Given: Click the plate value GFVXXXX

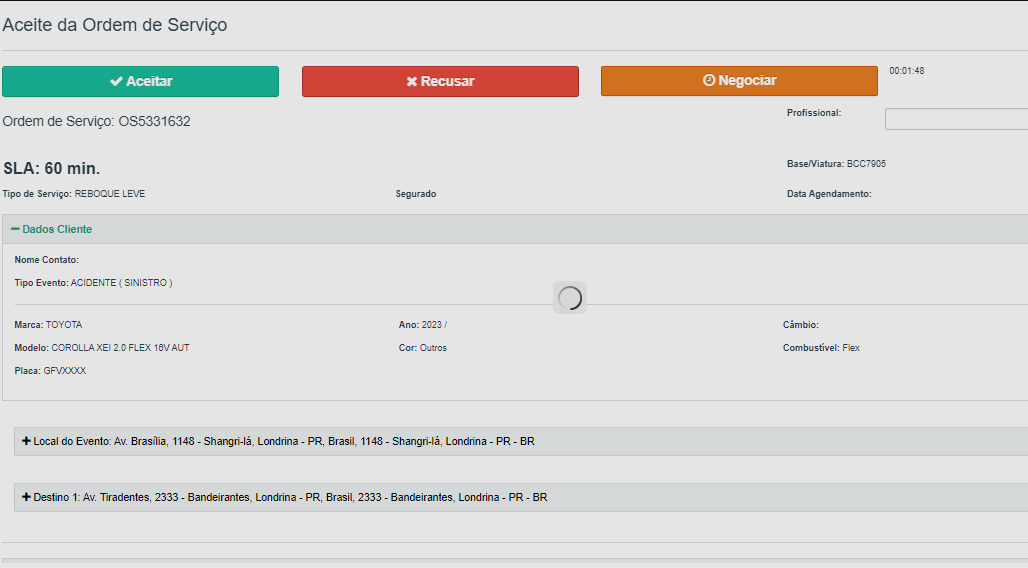Looking at the screenshot, I should (x=65, y=371).
